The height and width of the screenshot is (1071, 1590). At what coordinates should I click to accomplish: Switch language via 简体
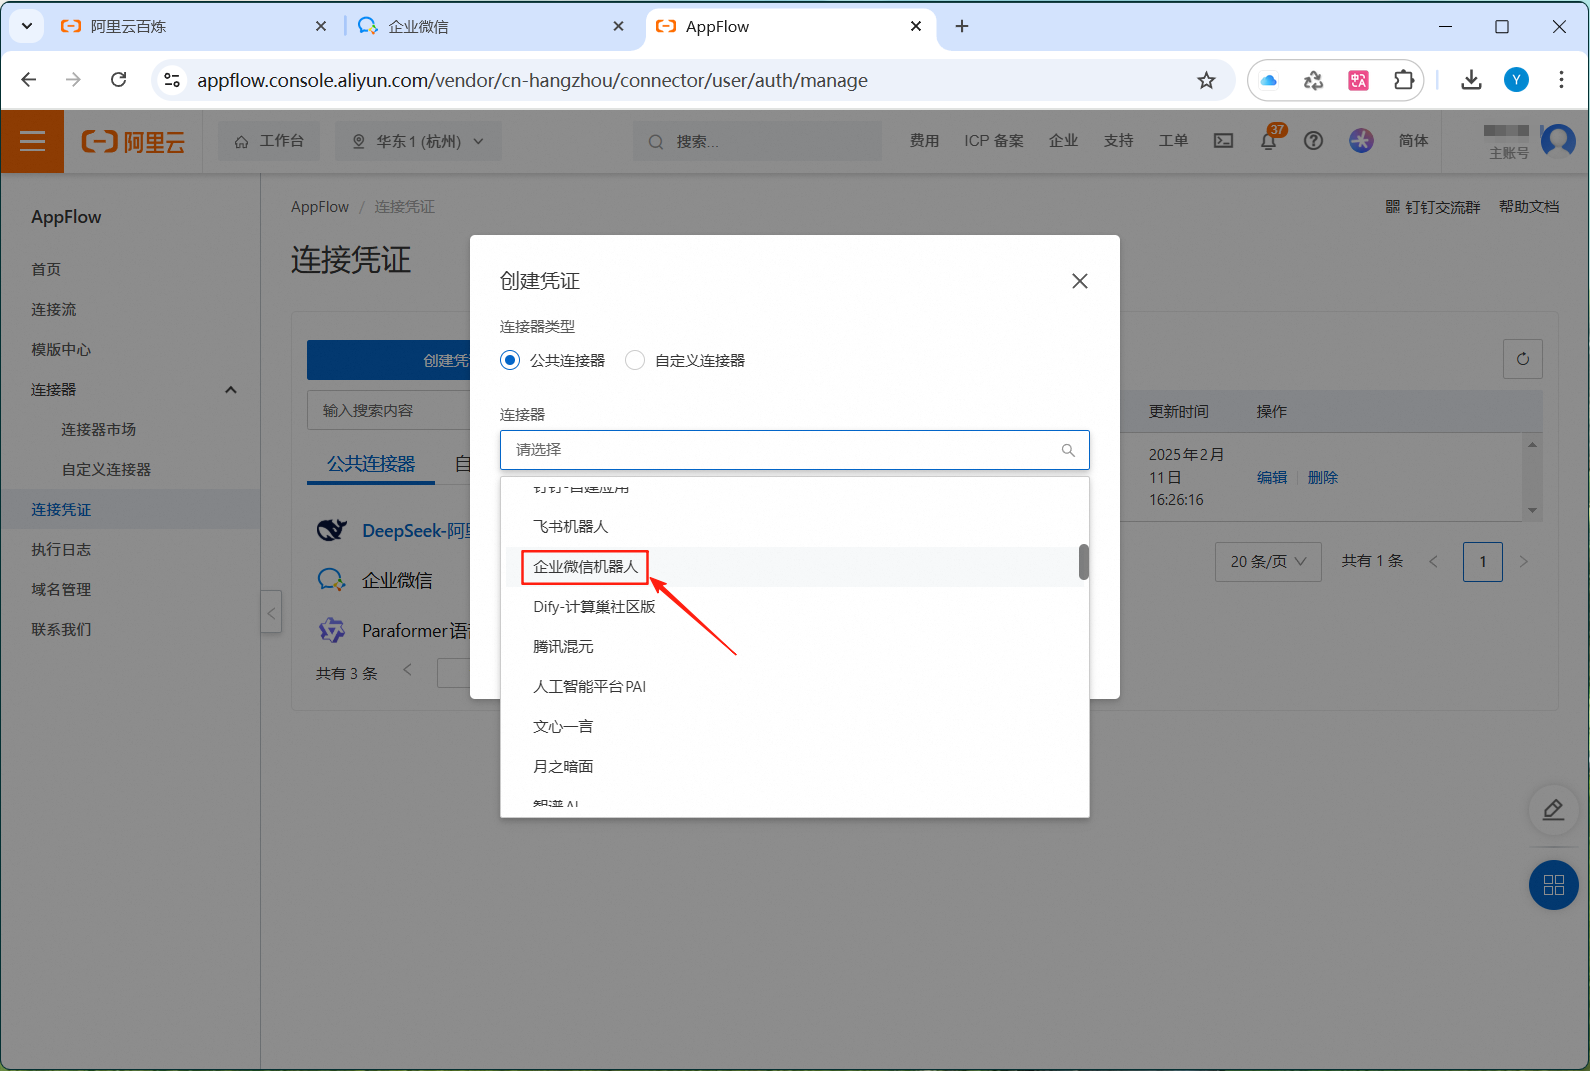tap(1413, 141)
